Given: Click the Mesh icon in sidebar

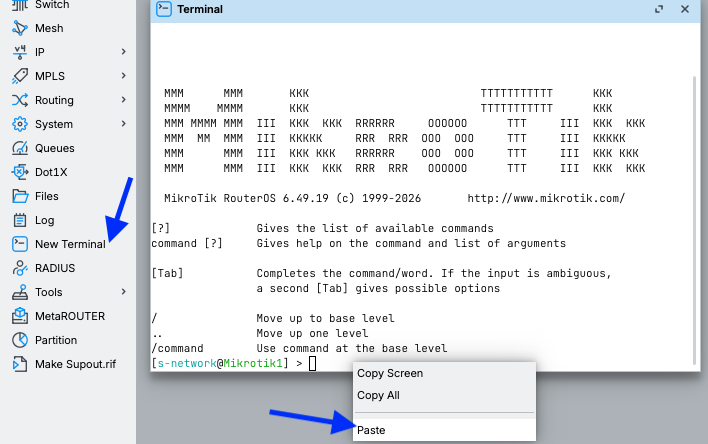Looking at the screenshot, I should (20, 28).
